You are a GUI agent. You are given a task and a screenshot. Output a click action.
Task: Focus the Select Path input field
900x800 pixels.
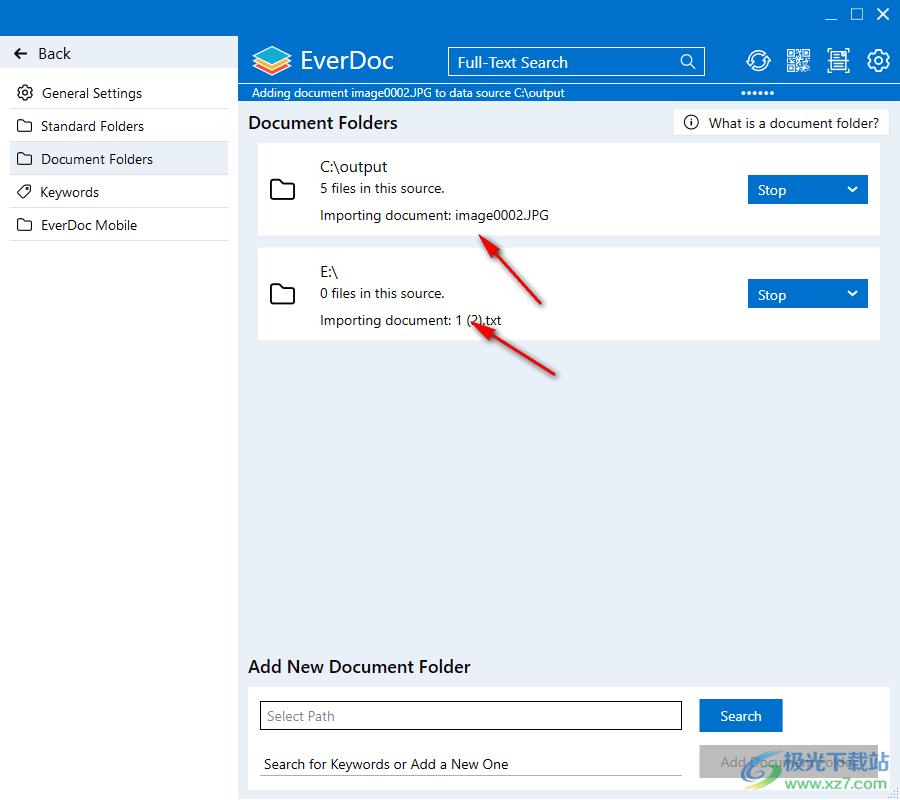pos(471,716)
